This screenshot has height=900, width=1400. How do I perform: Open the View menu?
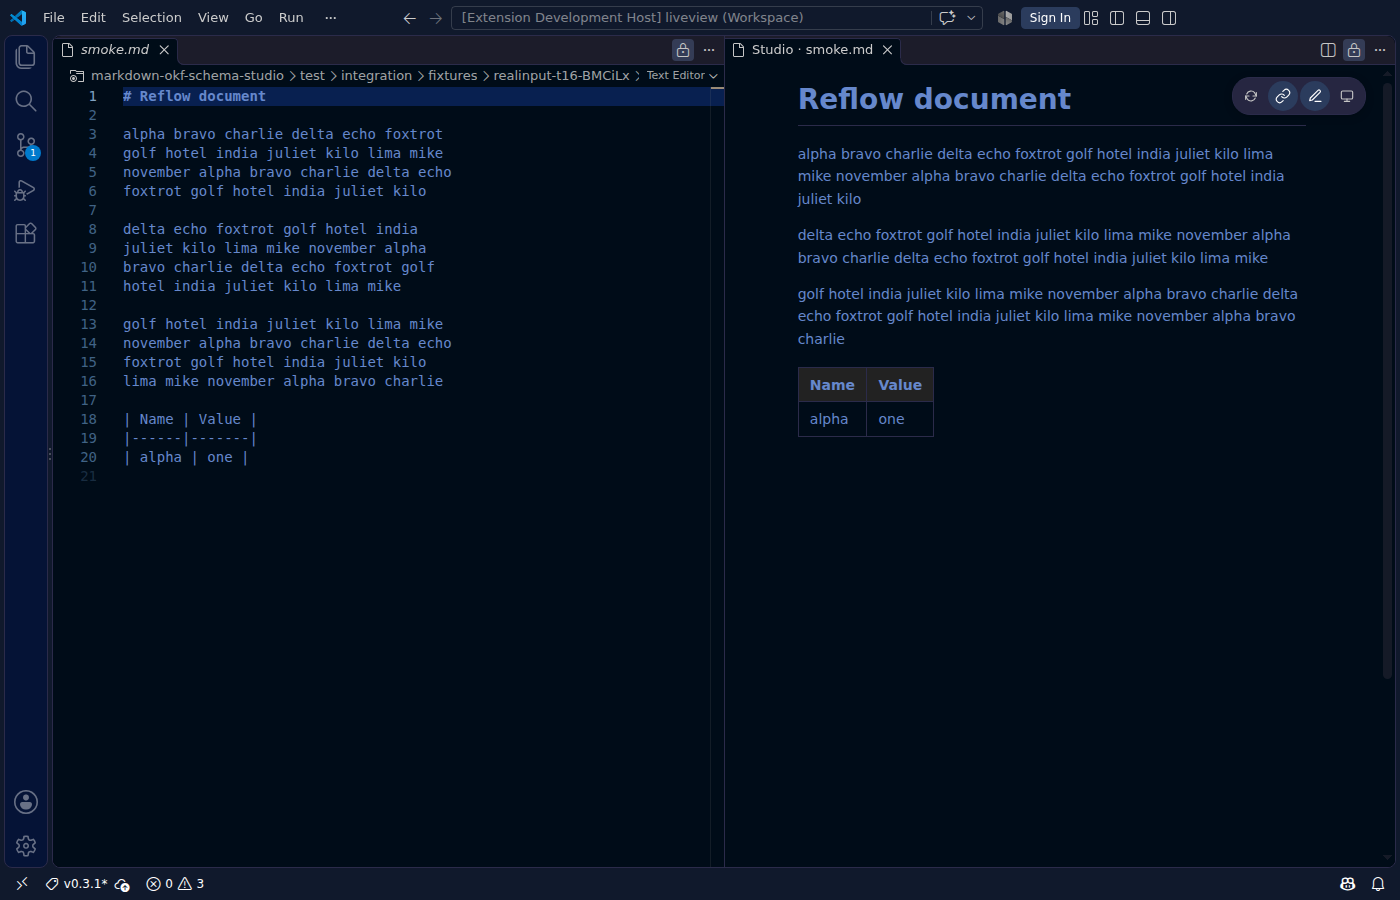[x=213, y=18]
